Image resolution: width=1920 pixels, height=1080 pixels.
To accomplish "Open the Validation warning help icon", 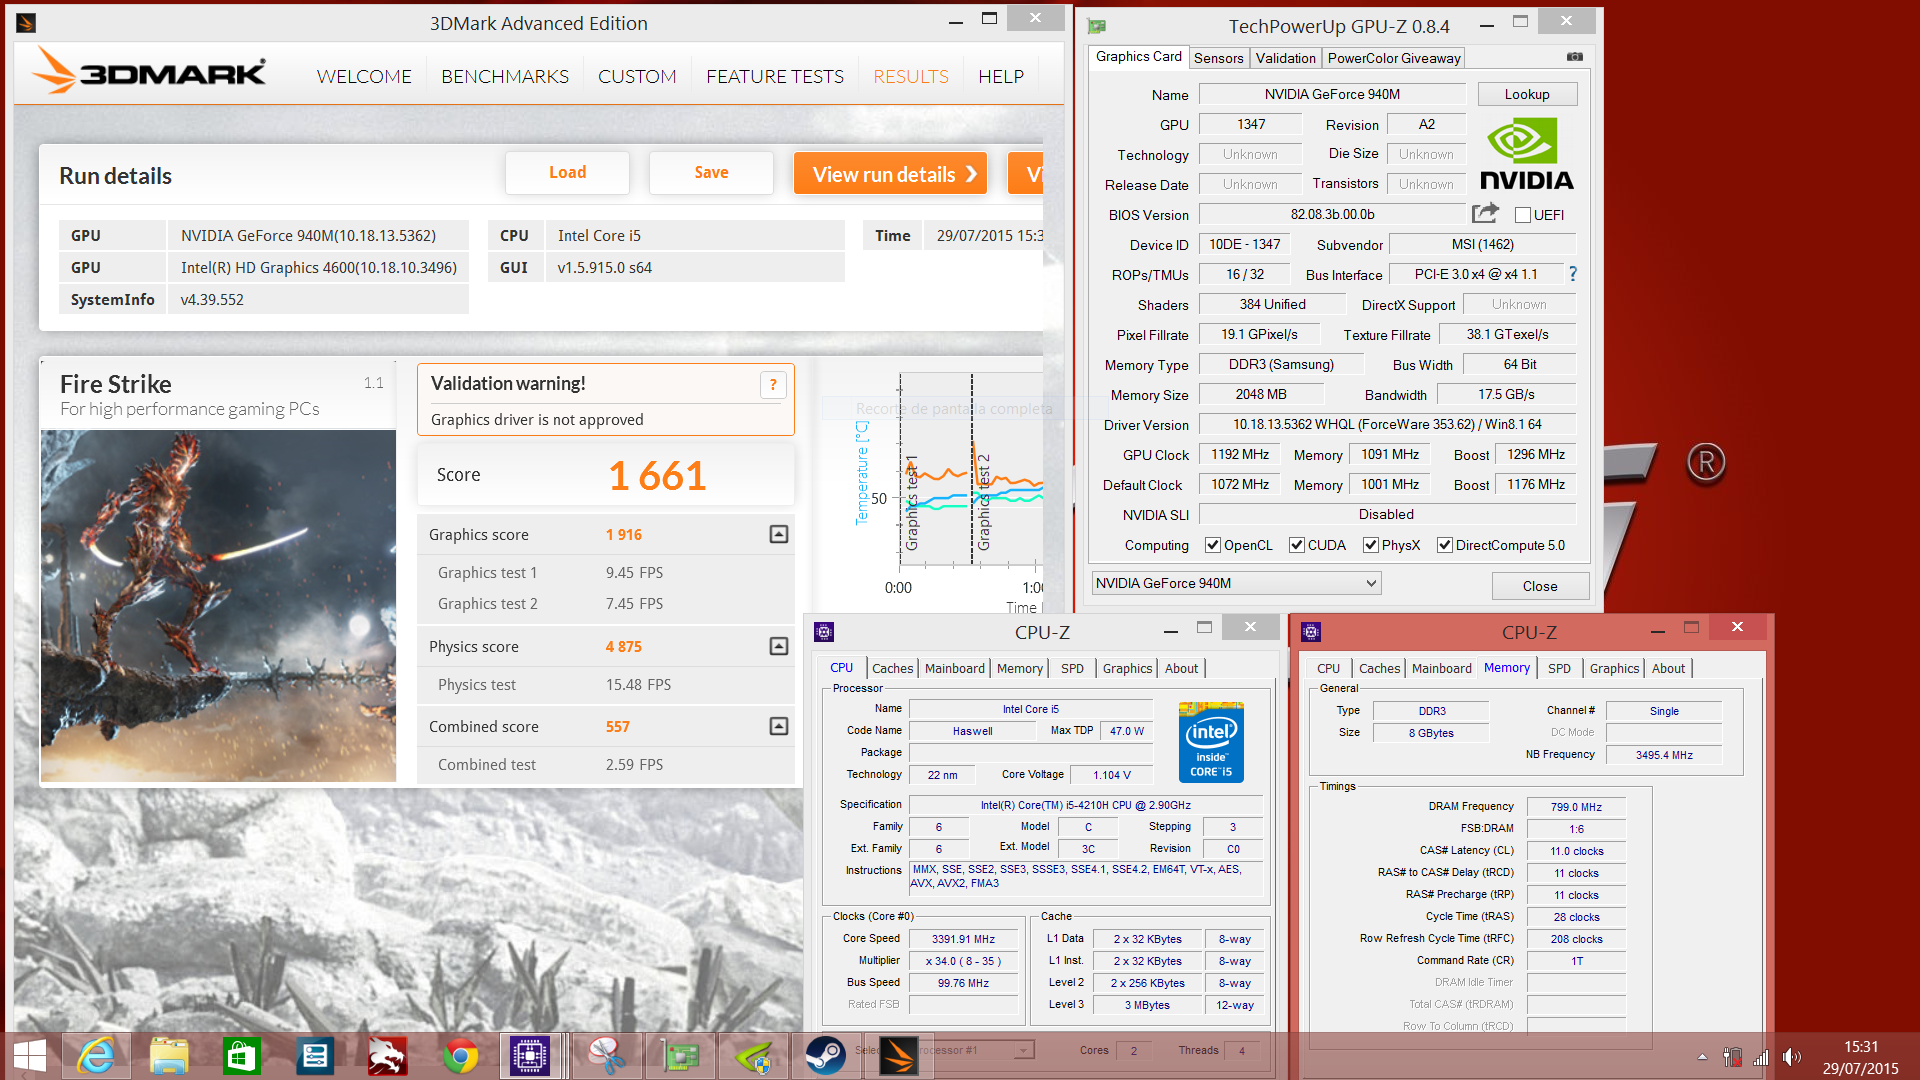I will [x=773, y=385].
